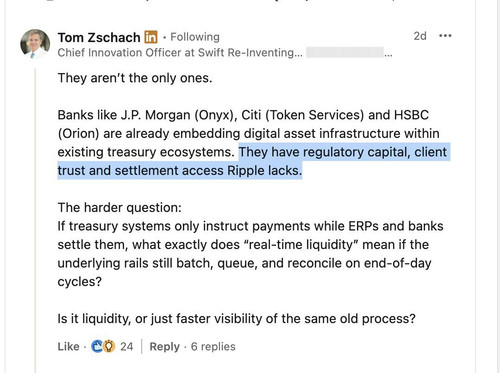Click the LinkedIn badge beside Tom Zschach

click(x=151, y=37)
